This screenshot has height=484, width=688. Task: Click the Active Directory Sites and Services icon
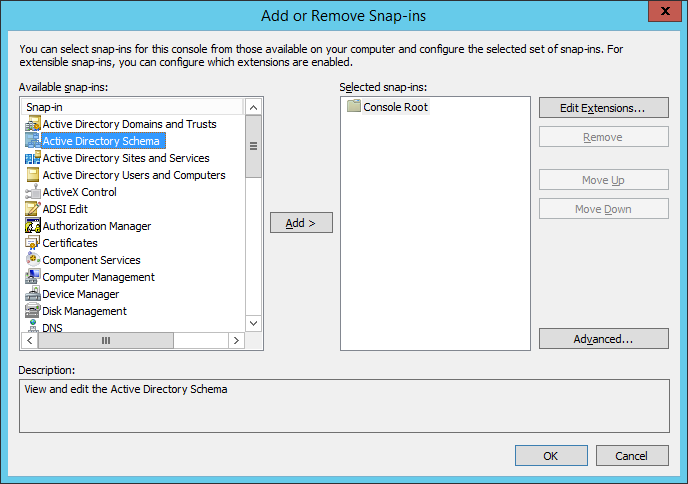(33, 158)
